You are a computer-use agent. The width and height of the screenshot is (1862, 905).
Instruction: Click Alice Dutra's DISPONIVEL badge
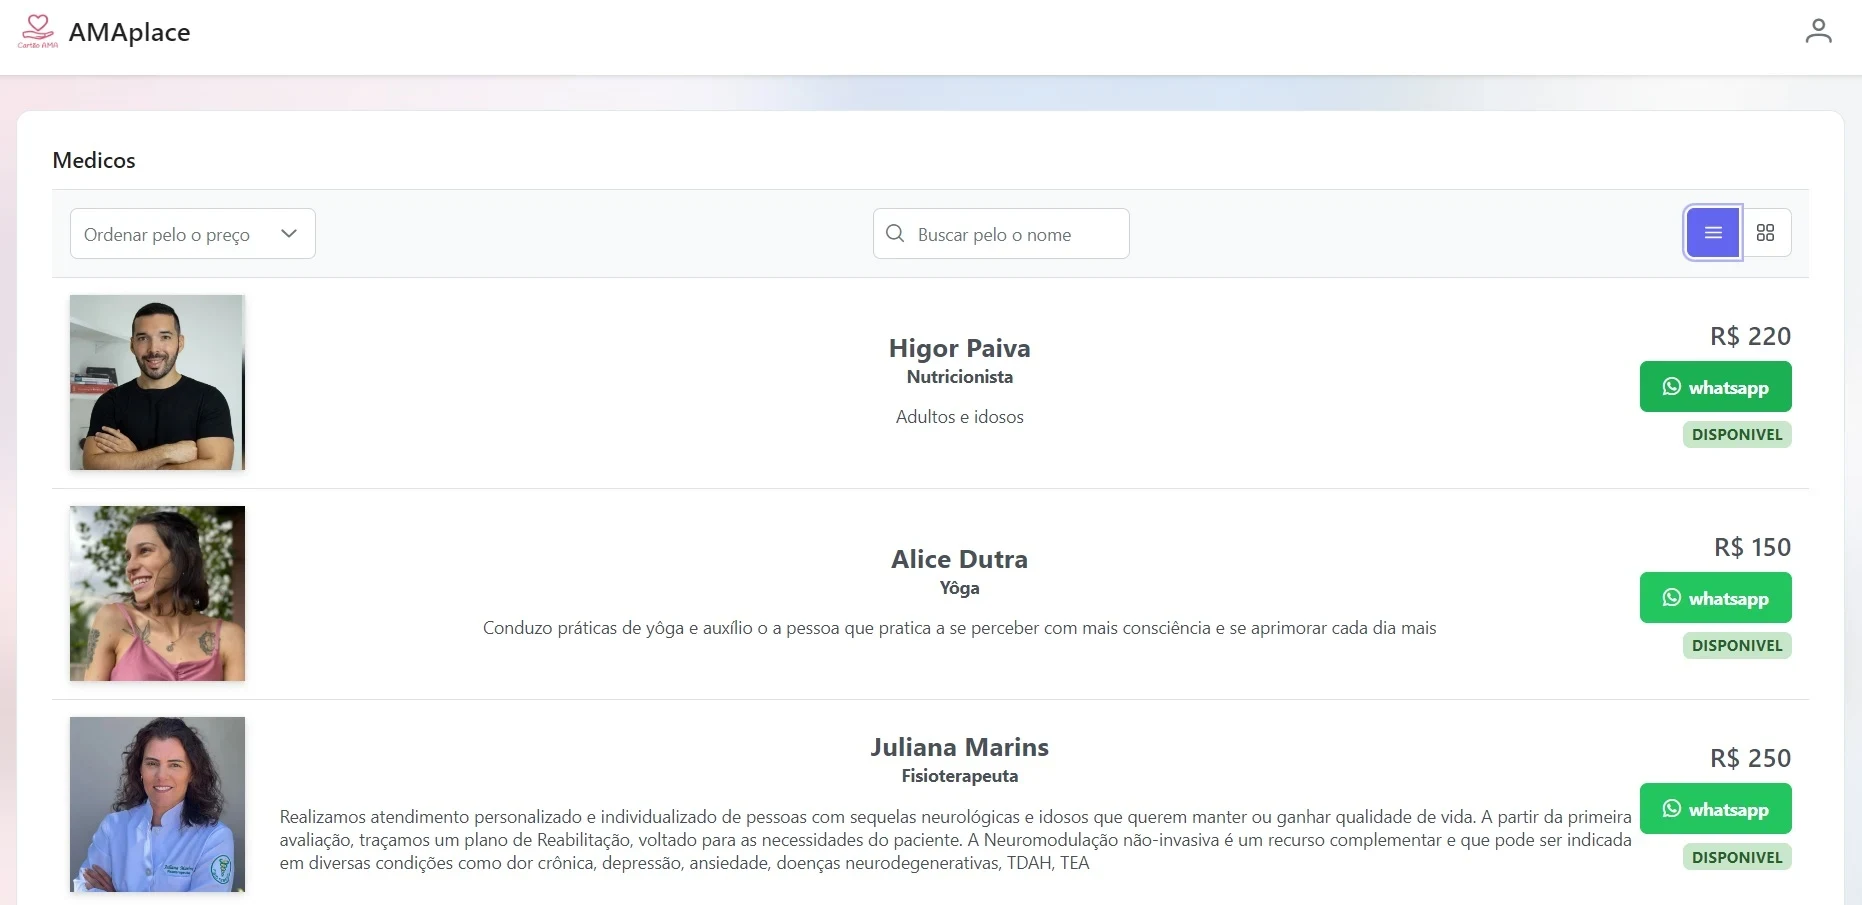click(x=1737, y=646)
